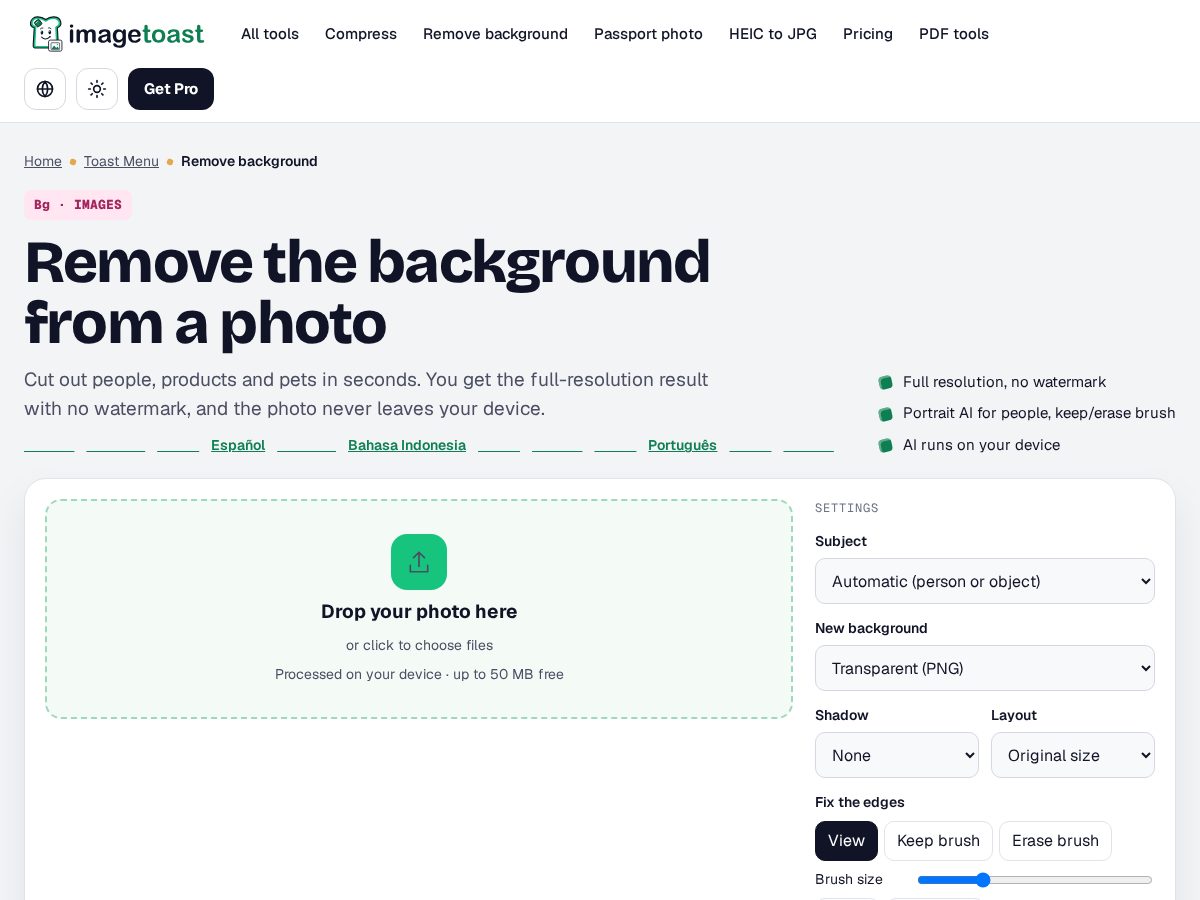Screen dimensions: 1200x900
Task: Open Remove background in top navigation
Action: pos(495,34)
